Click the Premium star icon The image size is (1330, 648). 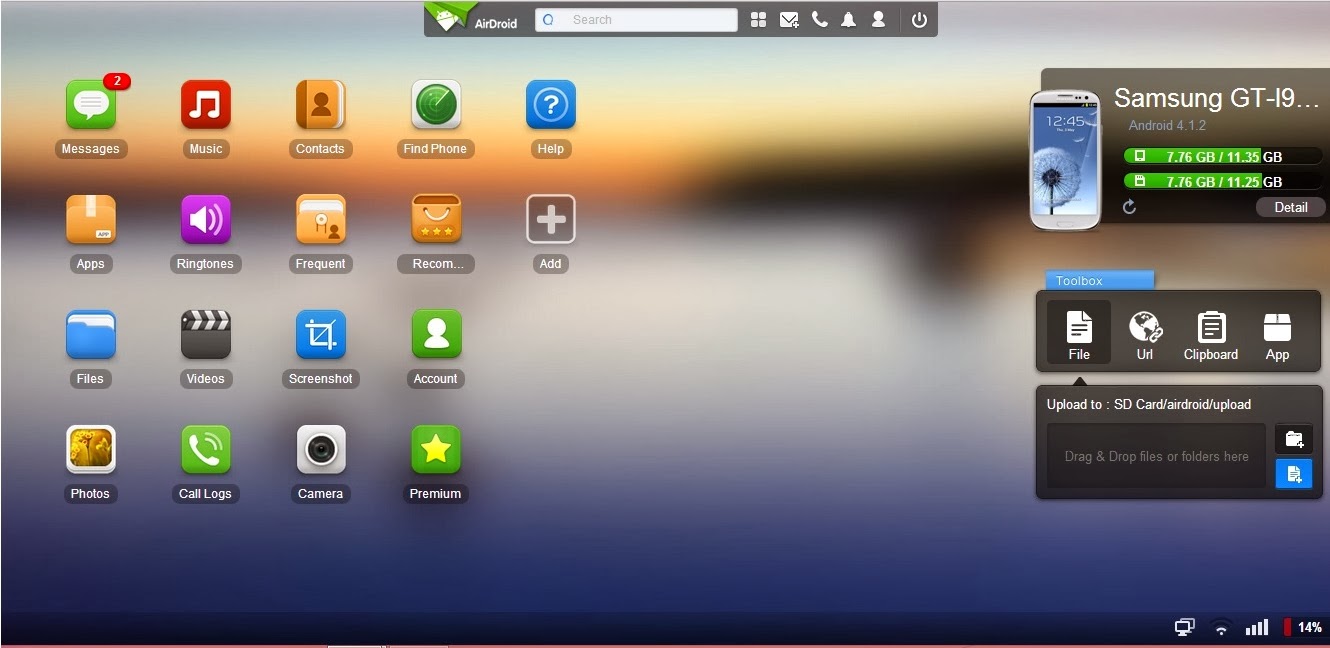tap(435, 448)
